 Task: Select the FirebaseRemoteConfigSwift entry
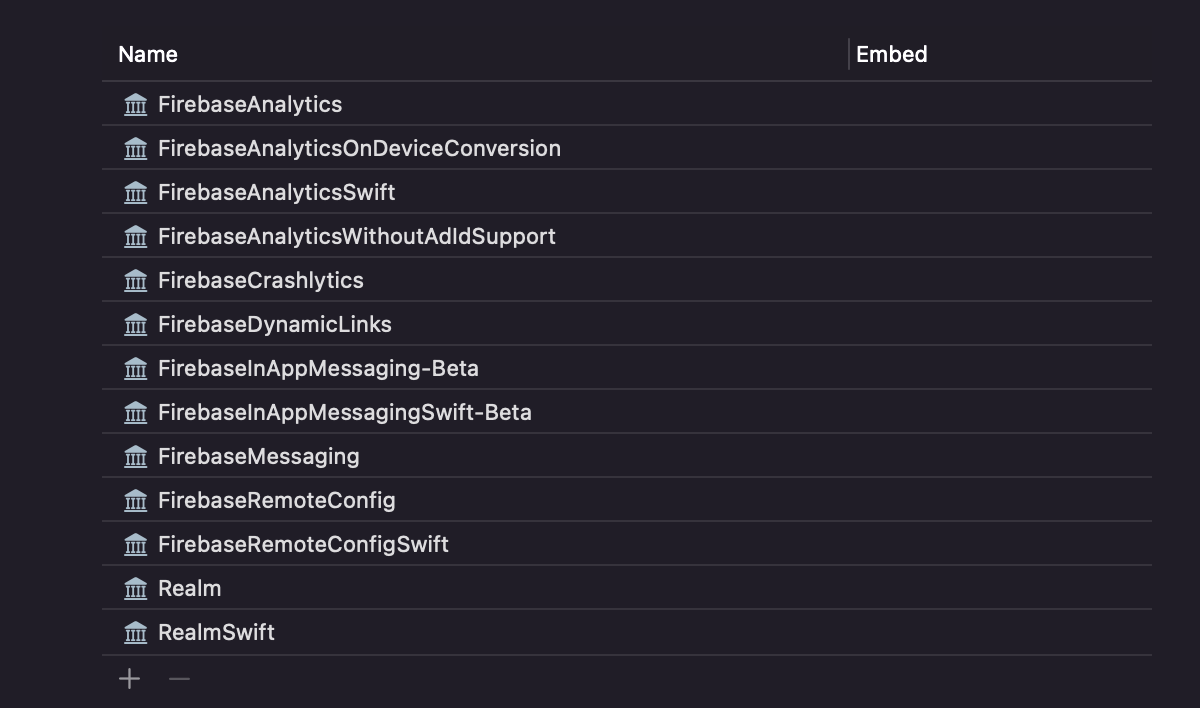(303, 544)
